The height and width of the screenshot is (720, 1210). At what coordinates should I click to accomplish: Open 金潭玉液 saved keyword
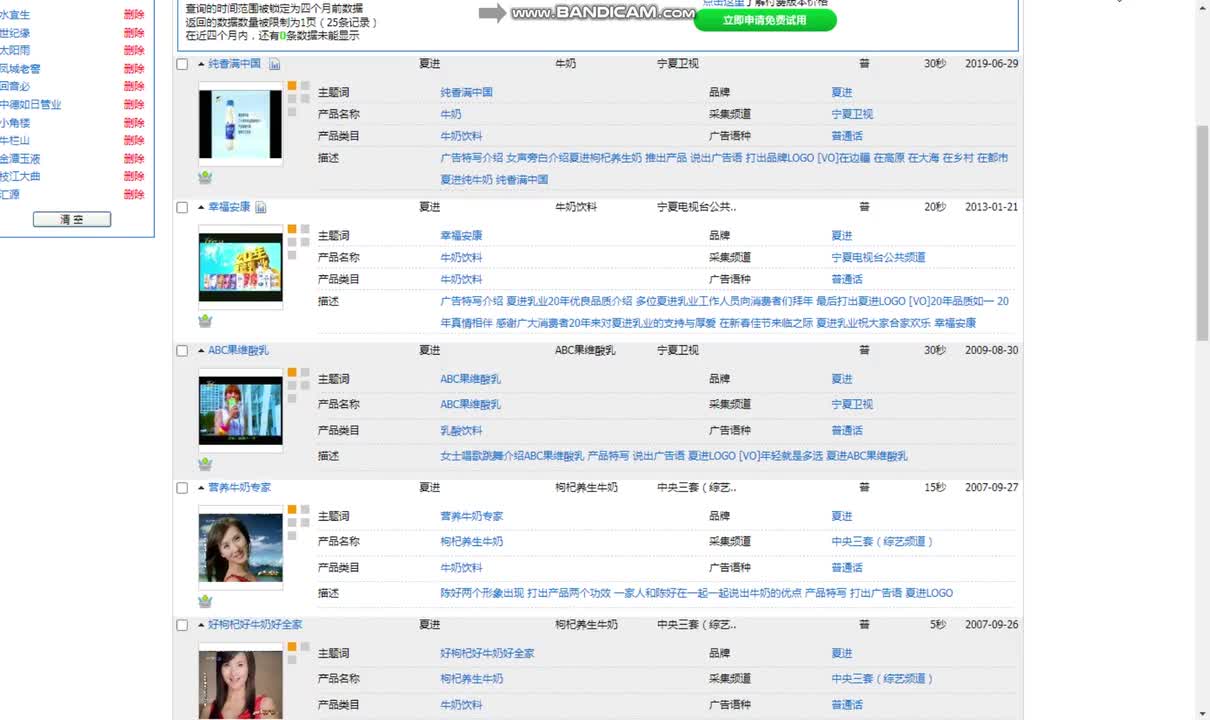20,158
